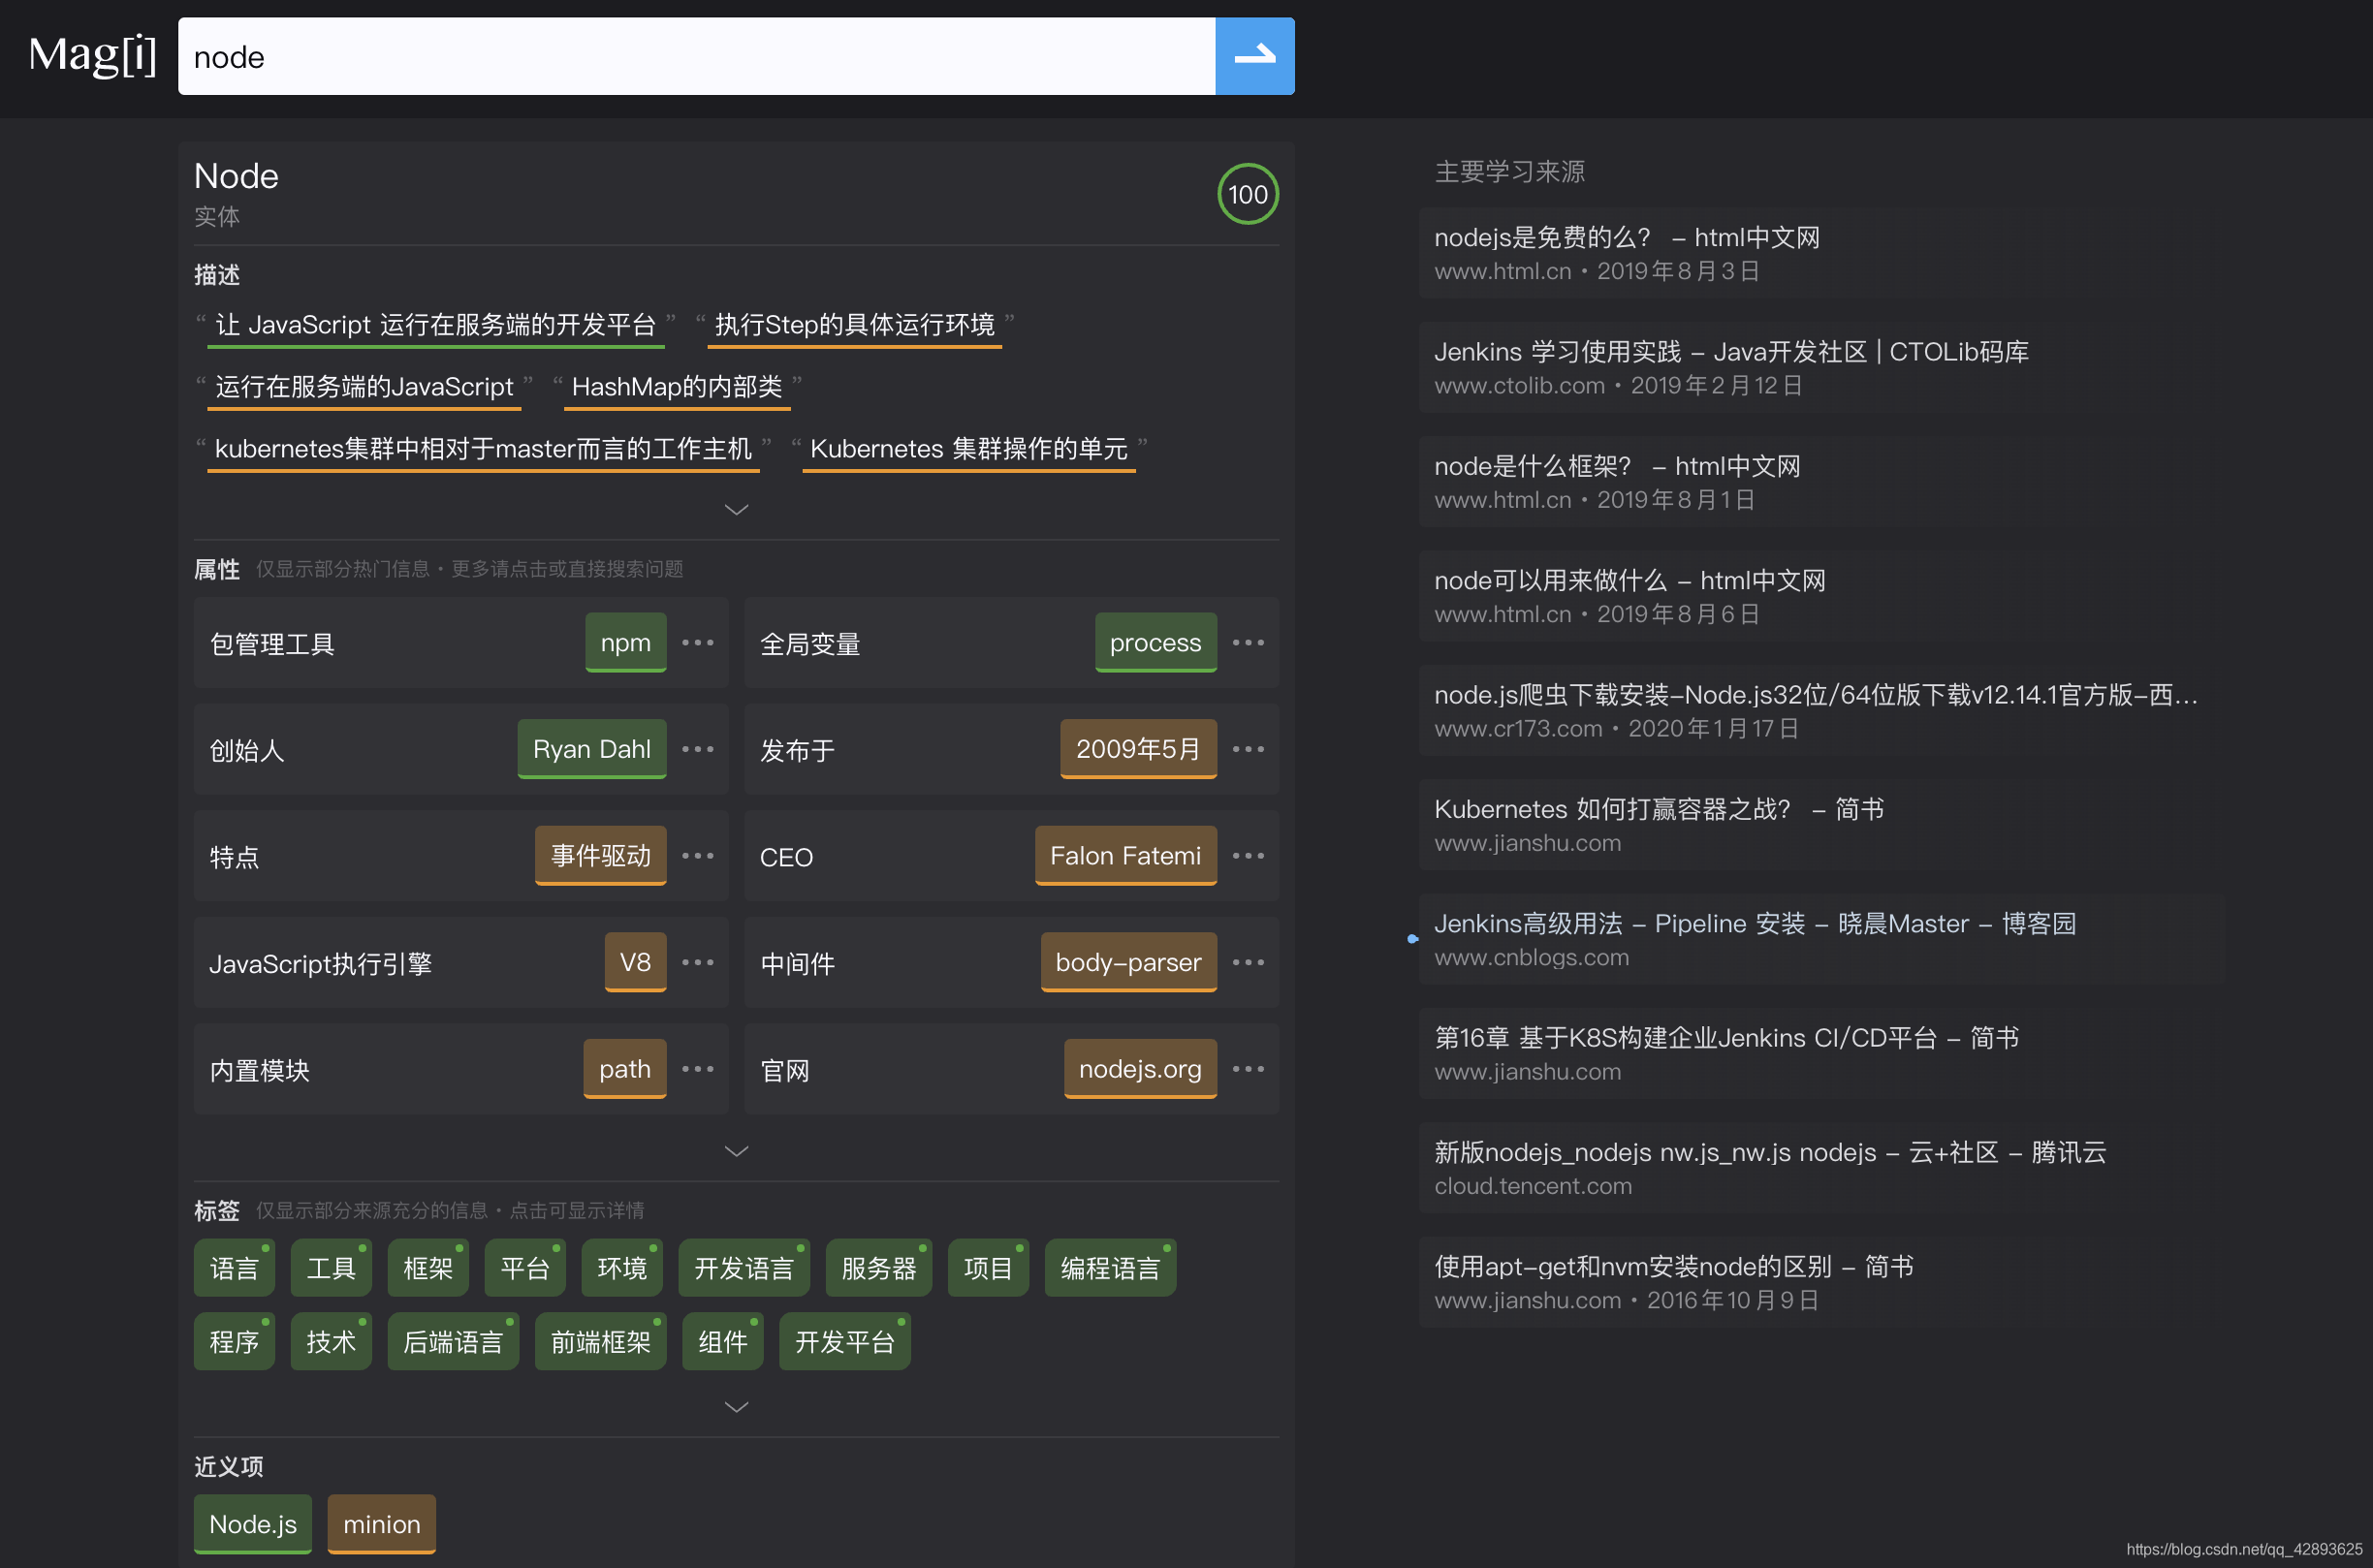This screenshot has height=1568, width=2373.
Task: Open more options for 特点 事件驱动 property
Action: pos(698,856)
